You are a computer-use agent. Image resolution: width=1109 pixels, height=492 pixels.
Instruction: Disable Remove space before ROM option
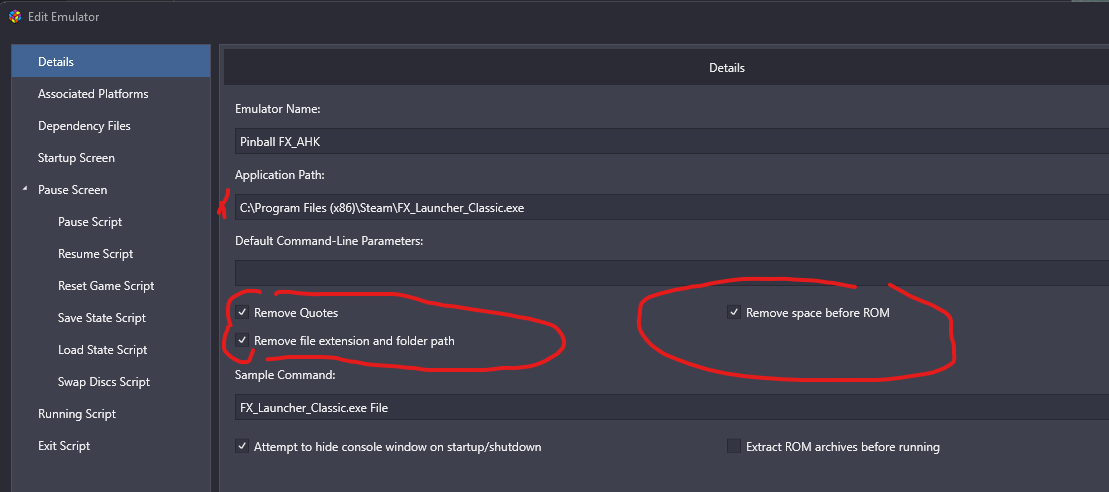tap(734, 312)
